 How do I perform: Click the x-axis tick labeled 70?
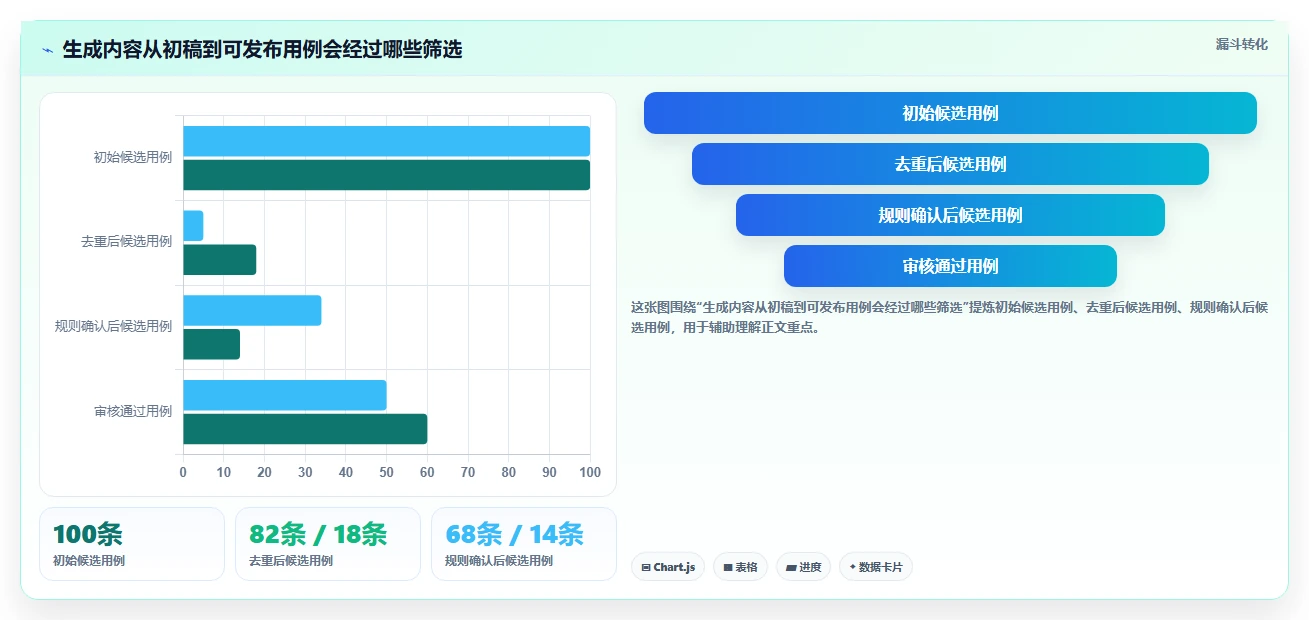point(468,472)
